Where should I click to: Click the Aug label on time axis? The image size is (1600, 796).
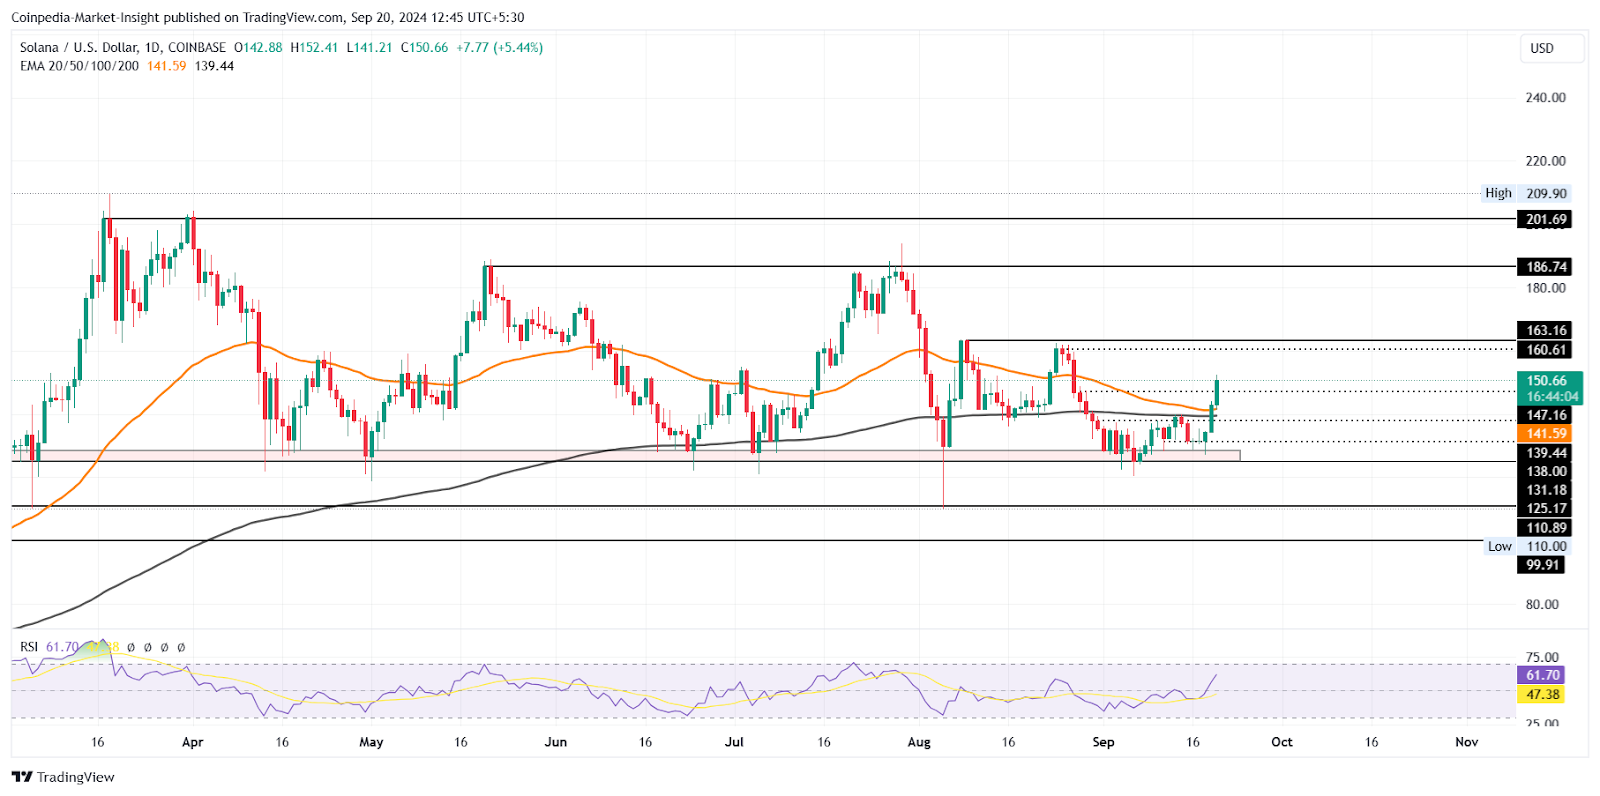point(919,742)
